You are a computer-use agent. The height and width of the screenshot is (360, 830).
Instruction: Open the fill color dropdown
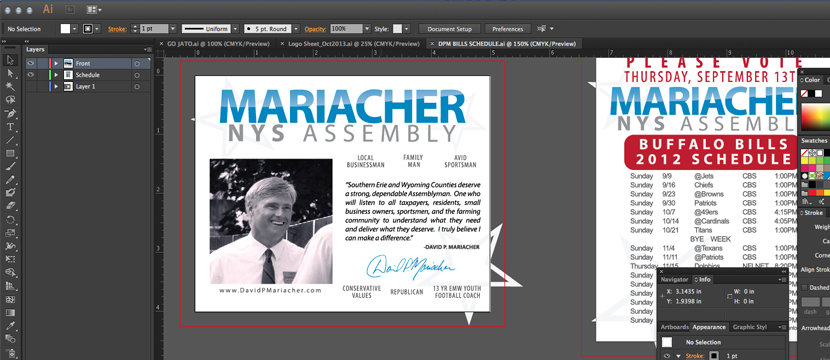pos(74,29)
